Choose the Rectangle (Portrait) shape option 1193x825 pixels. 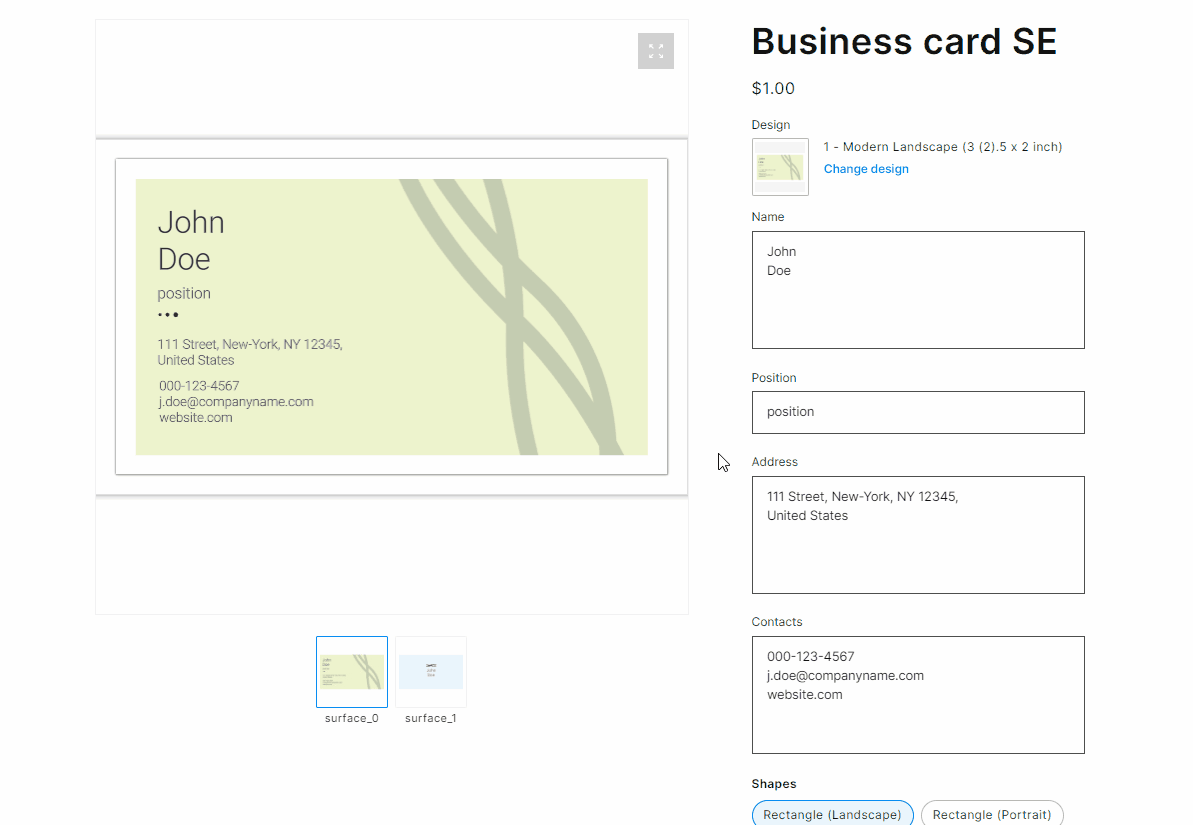point(992,814)
